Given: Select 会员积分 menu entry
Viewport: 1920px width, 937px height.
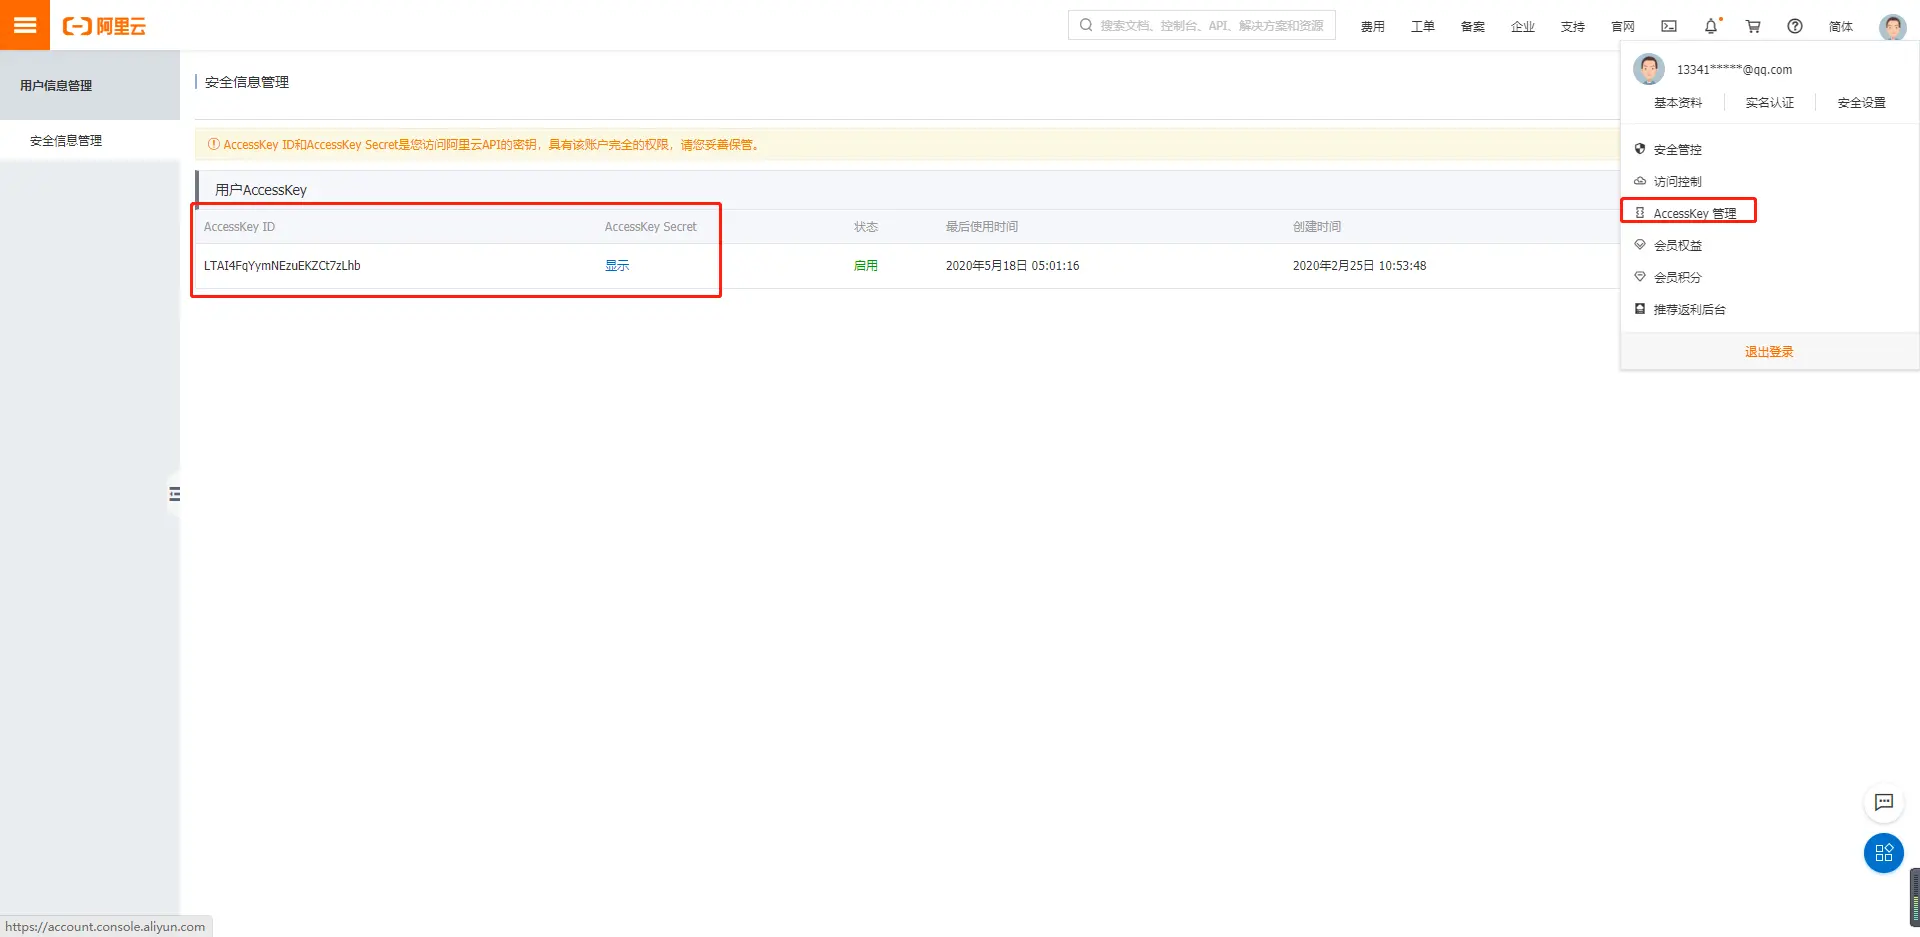Looking at the screenshot, I should coord(1770,278).
